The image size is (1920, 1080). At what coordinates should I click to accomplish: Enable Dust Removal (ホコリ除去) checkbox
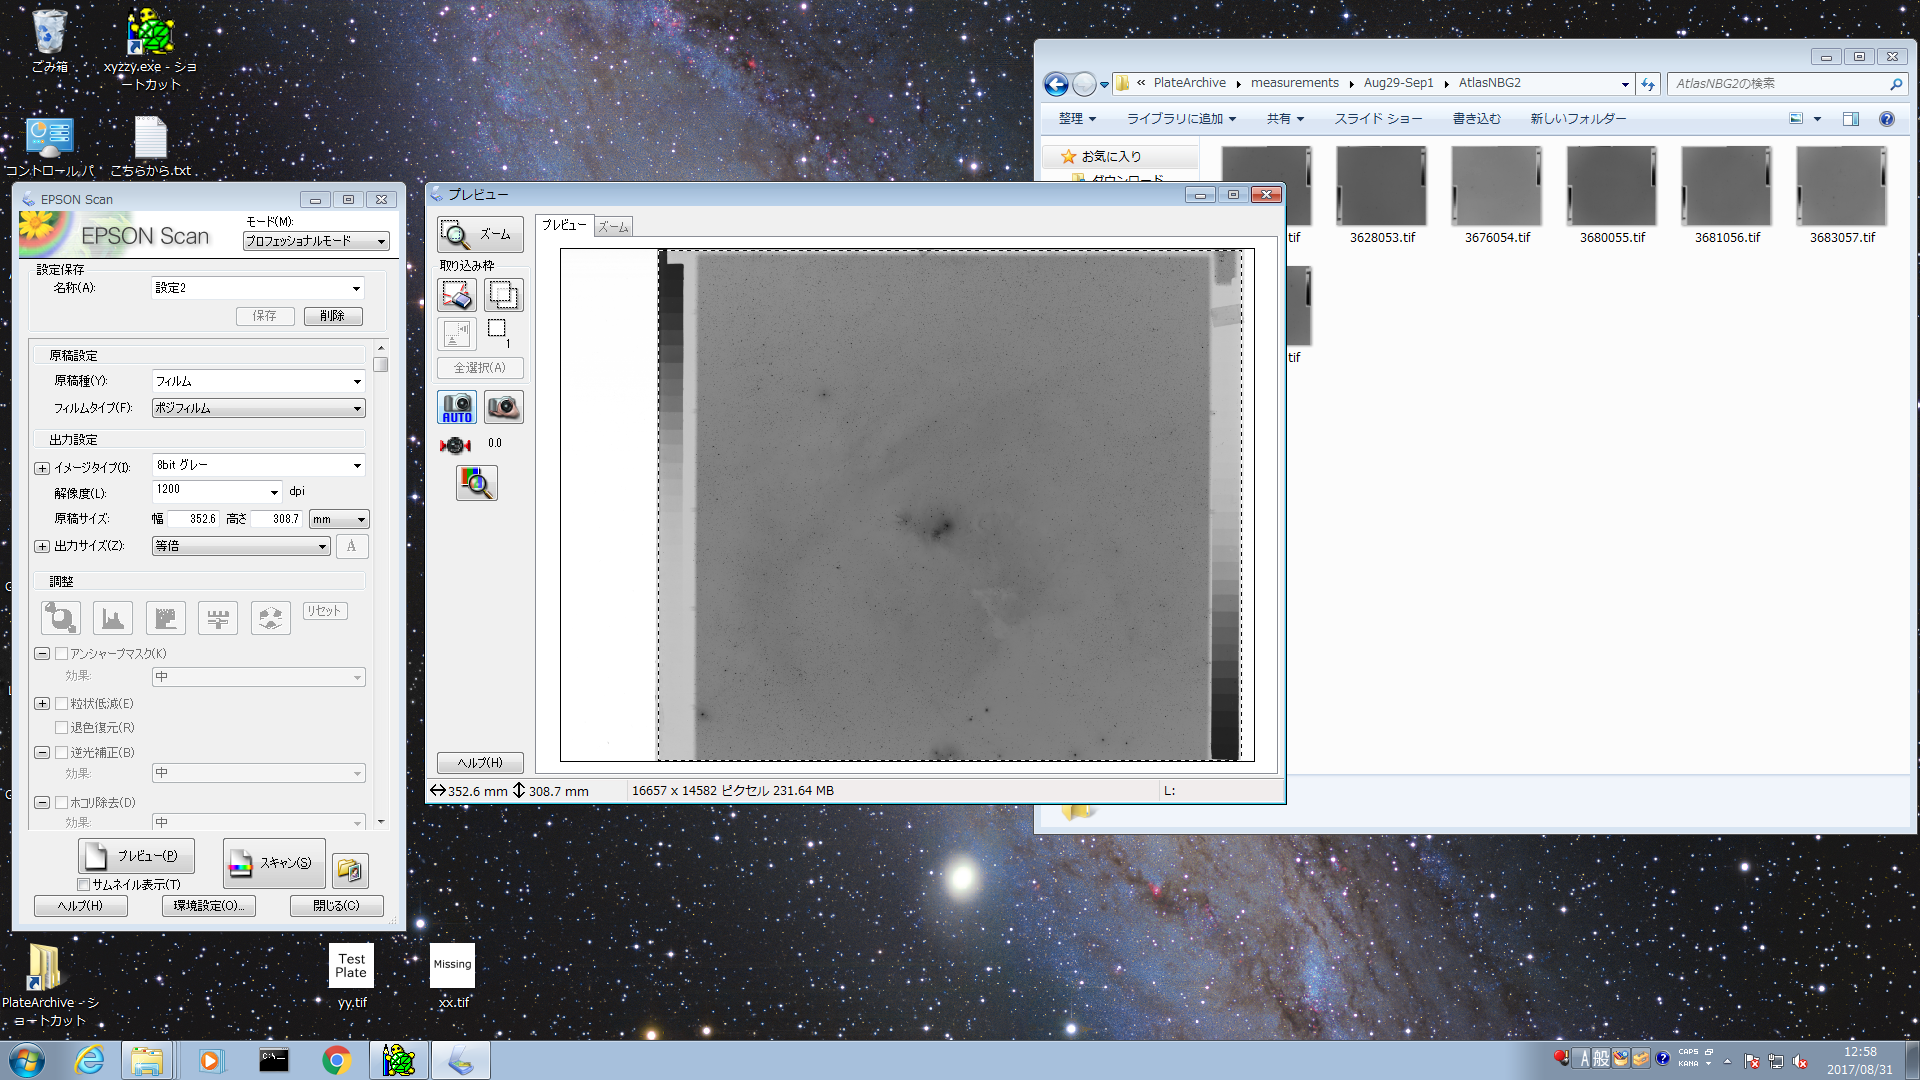62,802
